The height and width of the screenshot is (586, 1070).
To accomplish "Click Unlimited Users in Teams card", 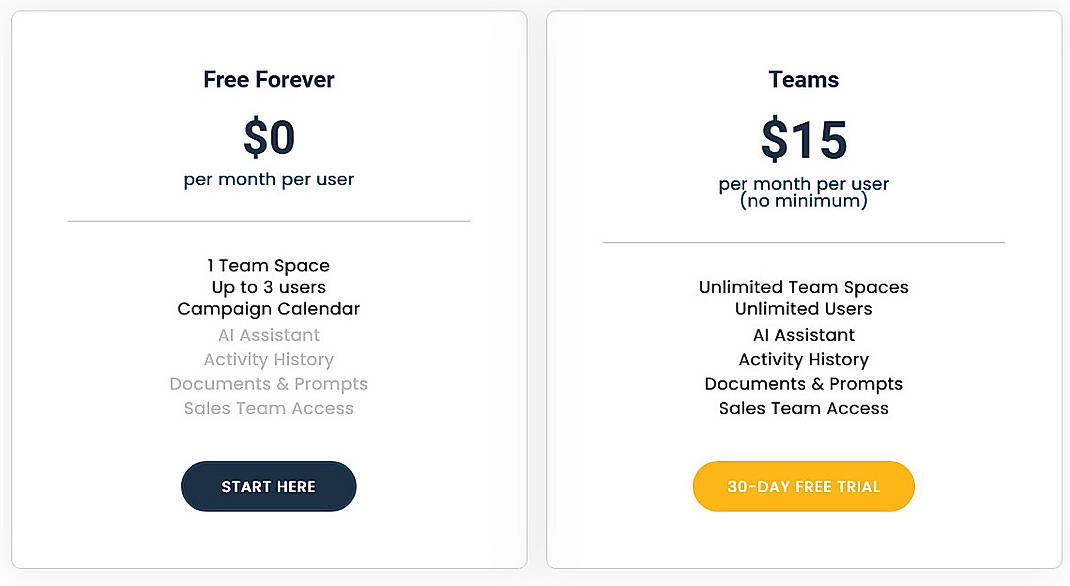I will pyautogui.click(x=803, y=311).
